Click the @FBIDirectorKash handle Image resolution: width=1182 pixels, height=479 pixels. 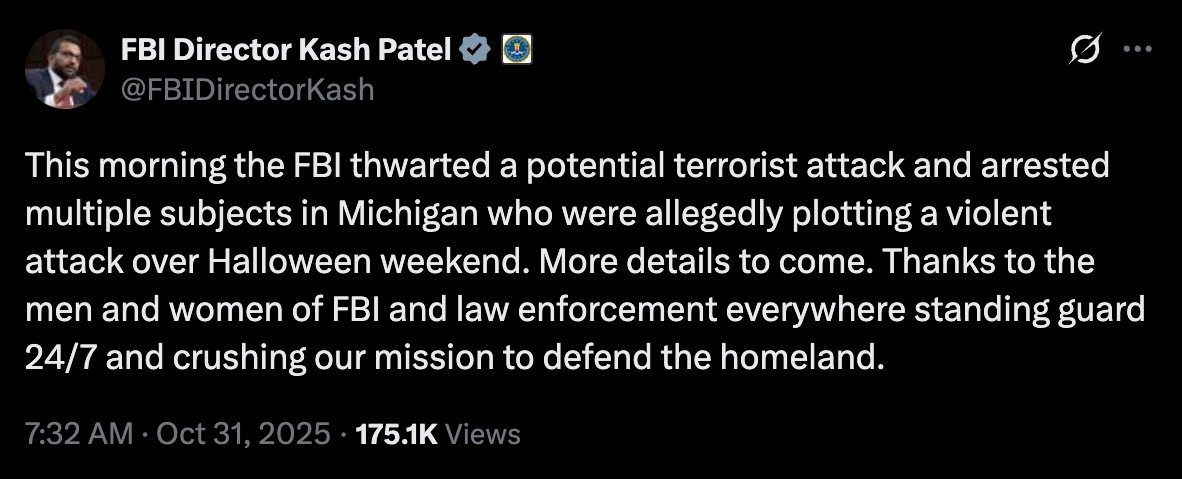(x=247, y=90)
